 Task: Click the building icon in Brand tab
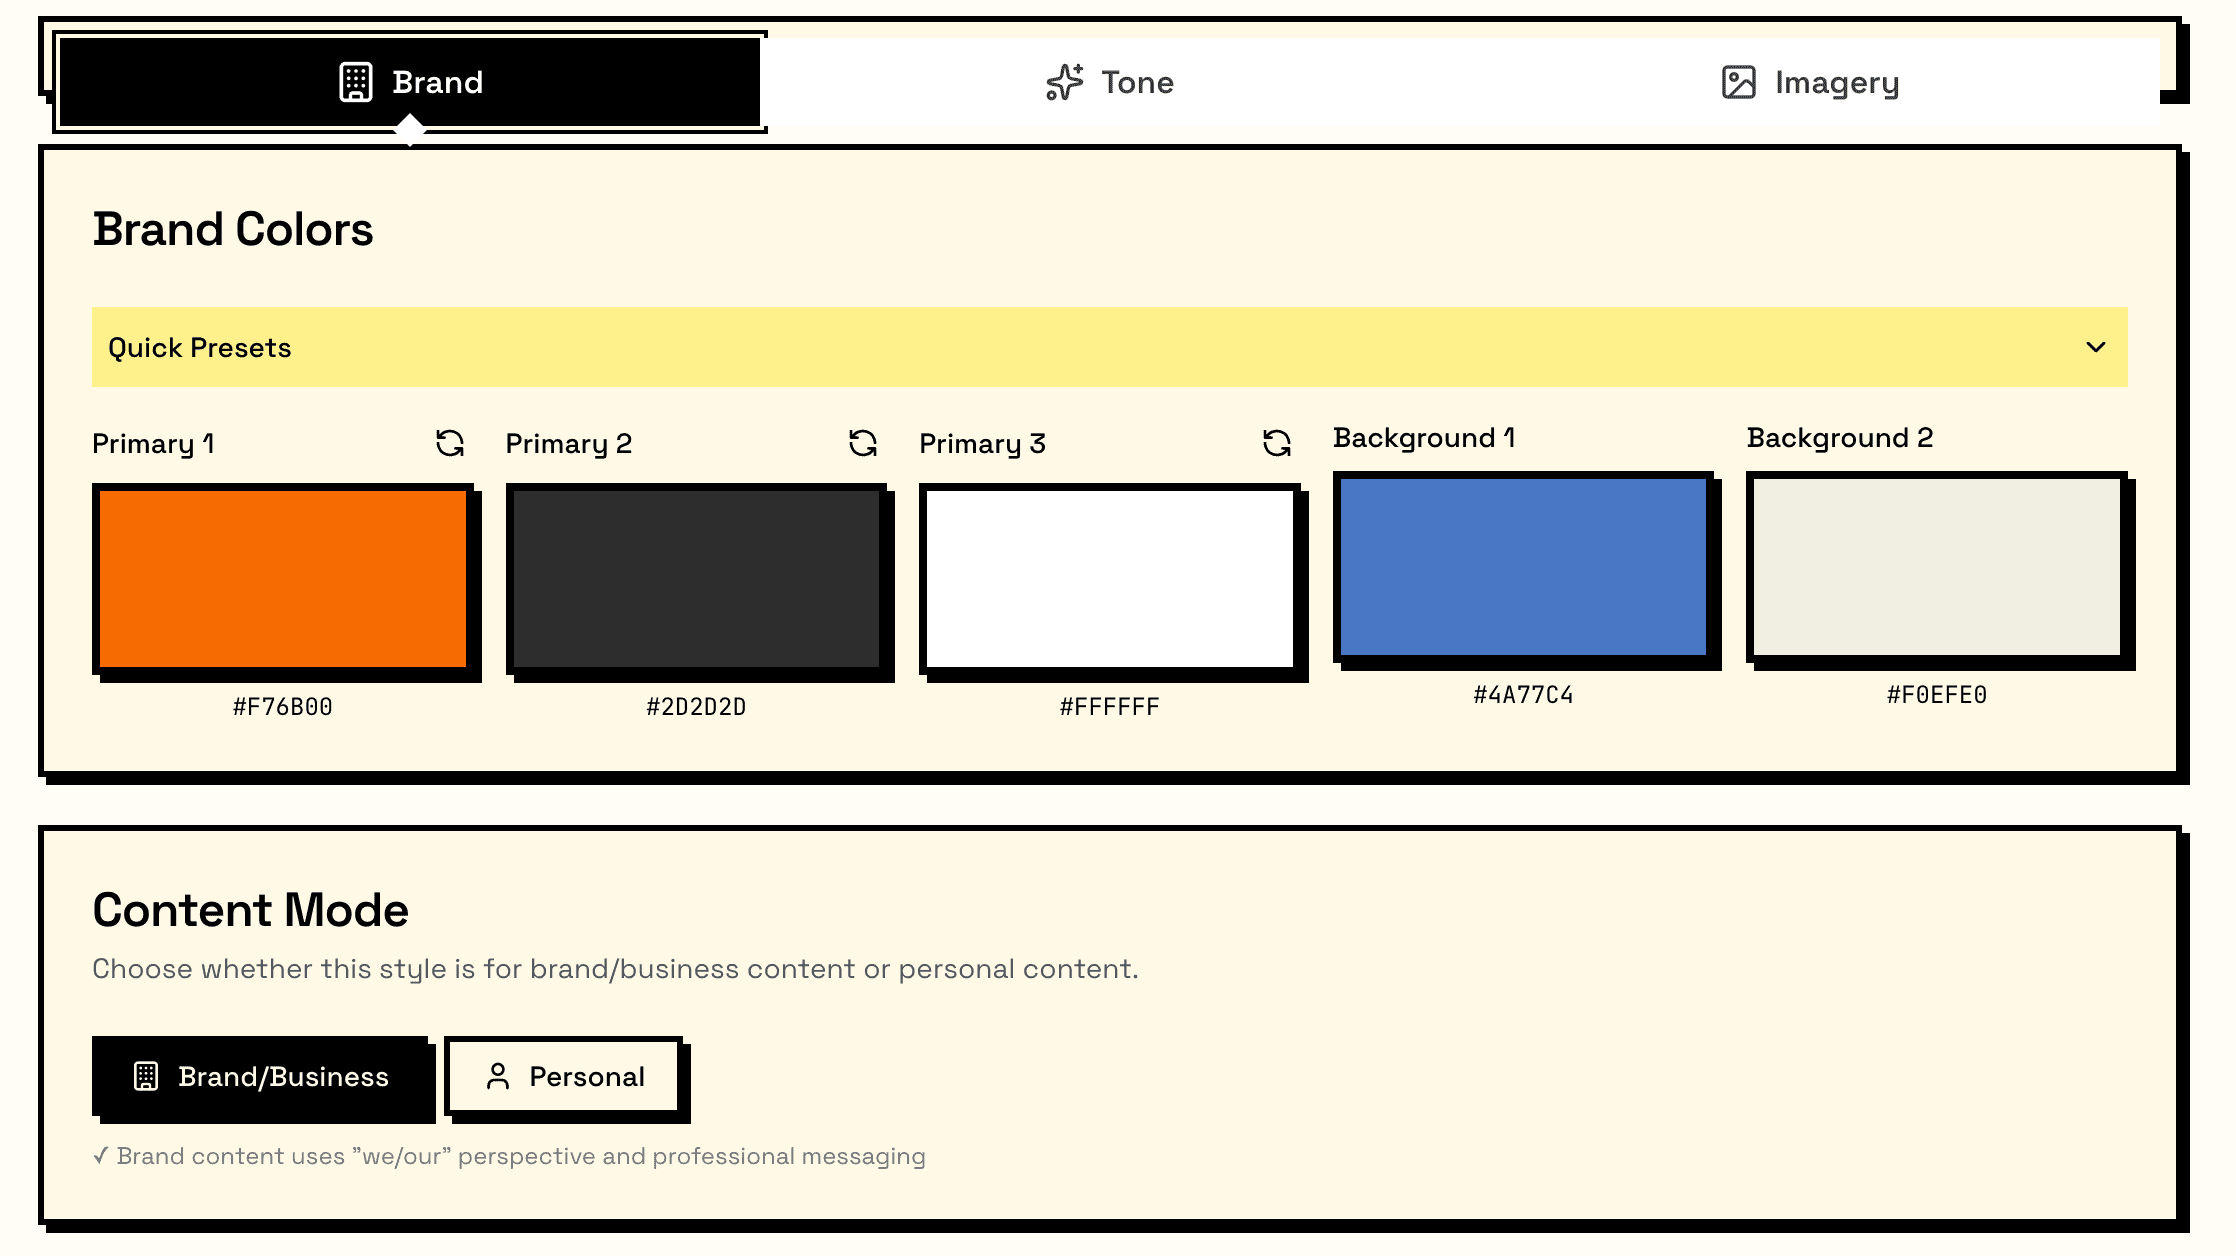pos(356,82)
